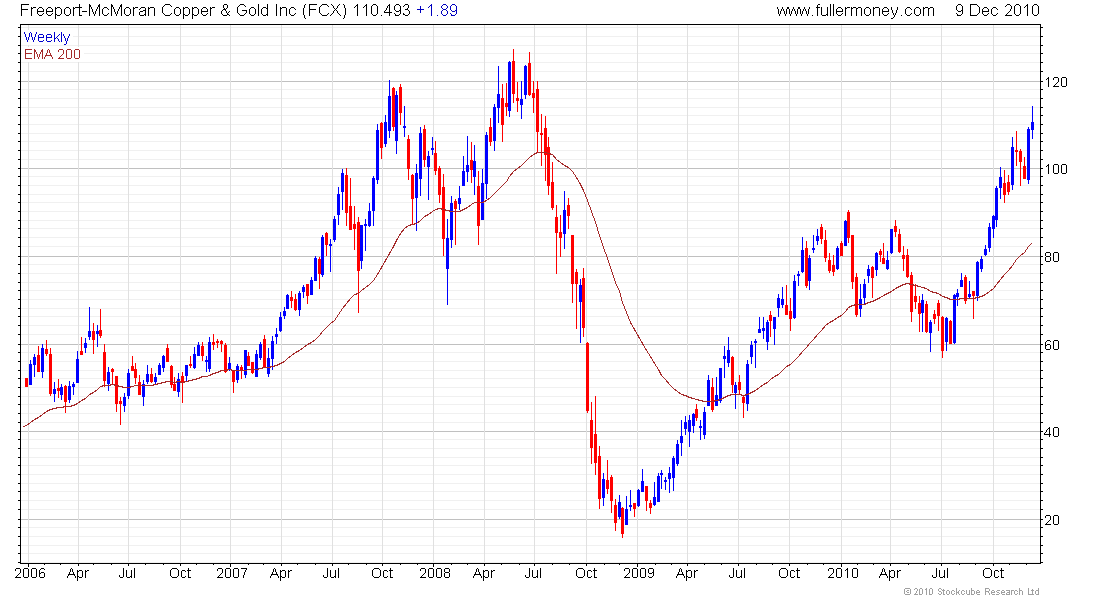Click the Oct label before 2007
The height and width of the screenshot is (600, 1100).
click(x=180, y=573)
